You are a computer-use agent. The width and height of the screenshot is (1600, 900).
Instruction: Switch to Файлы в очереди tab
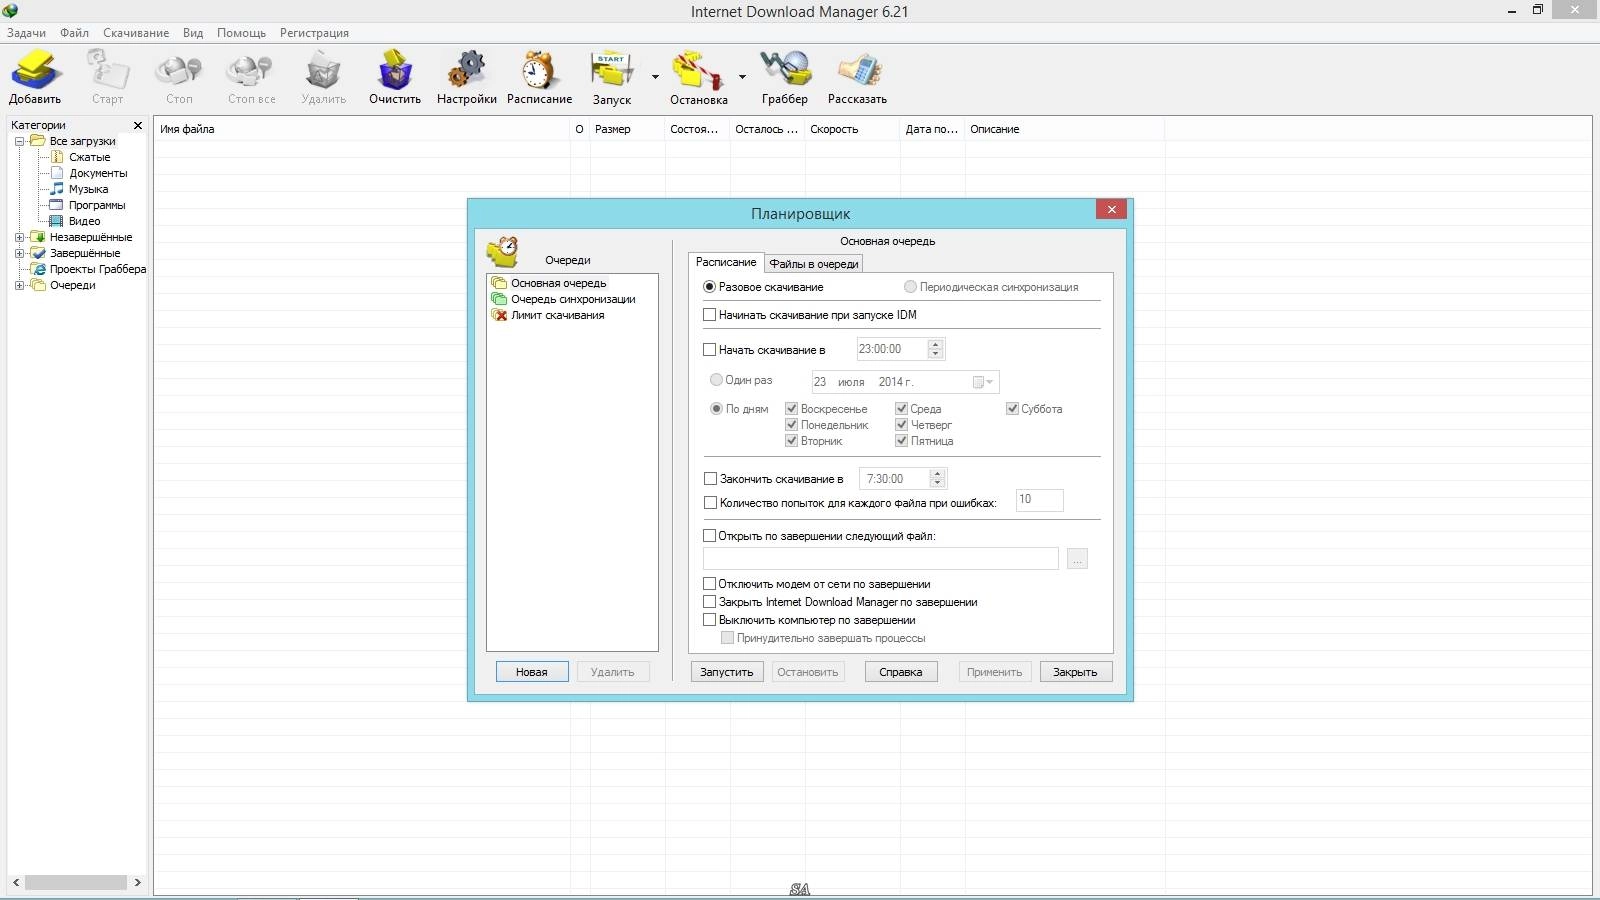pos(814,264)
